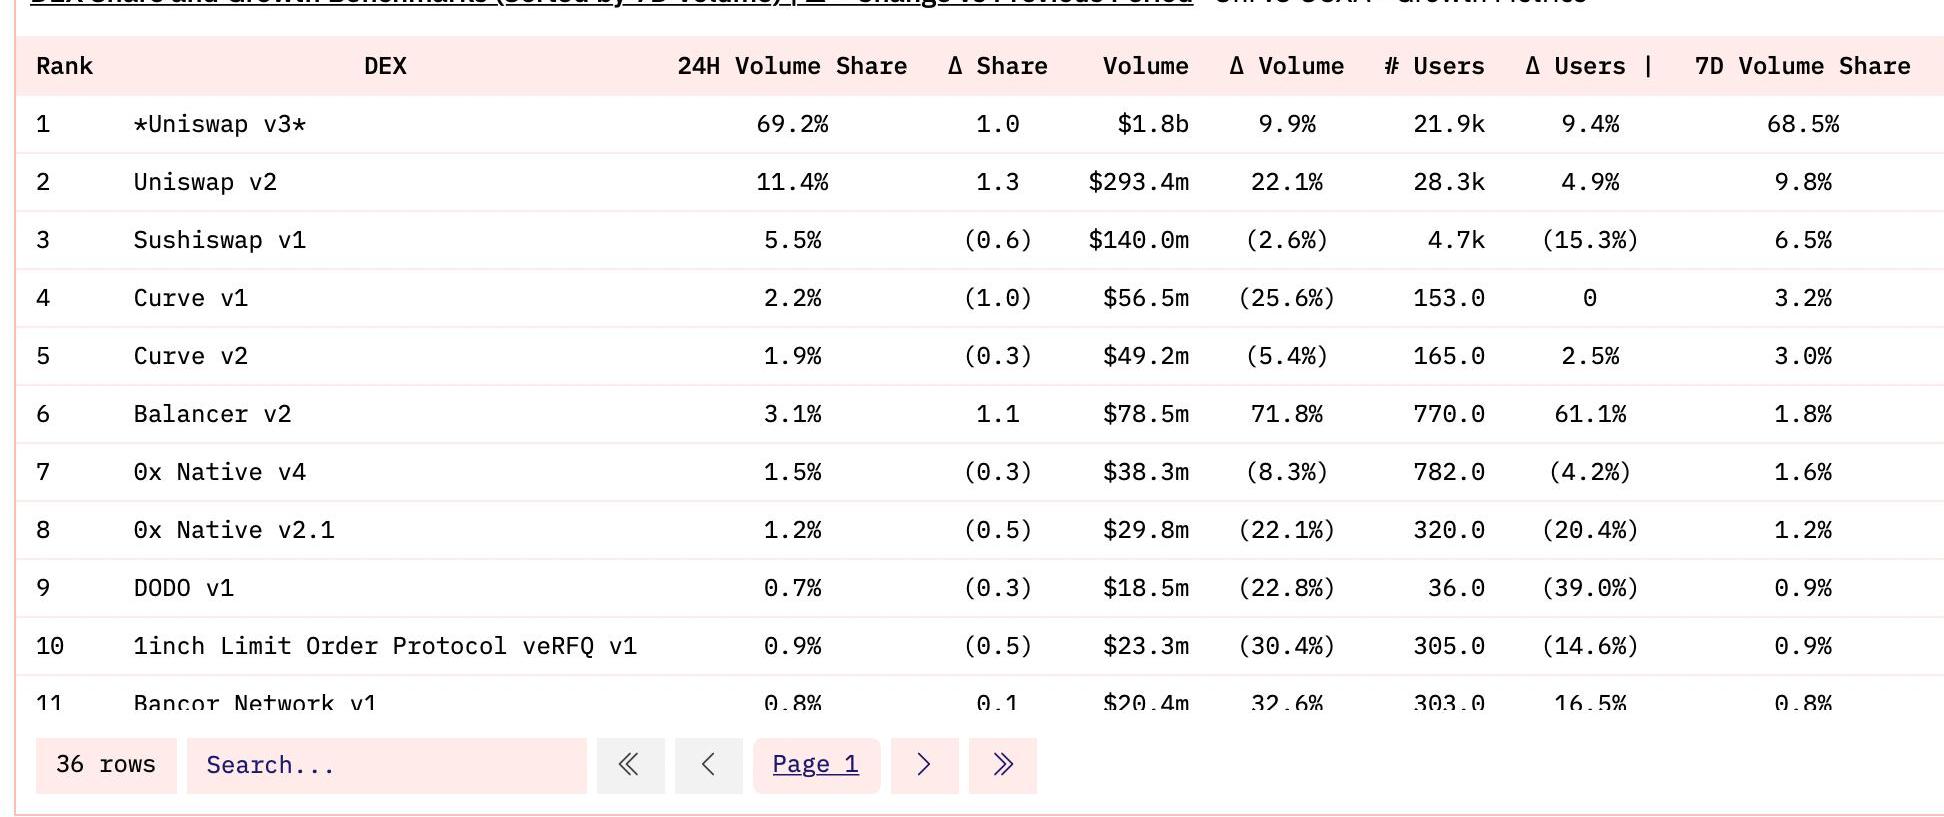Image resolution: width=1944 pixels, height=817 pixels.
Task: Advance to the next table page
Action: click(x=924, y=765)
